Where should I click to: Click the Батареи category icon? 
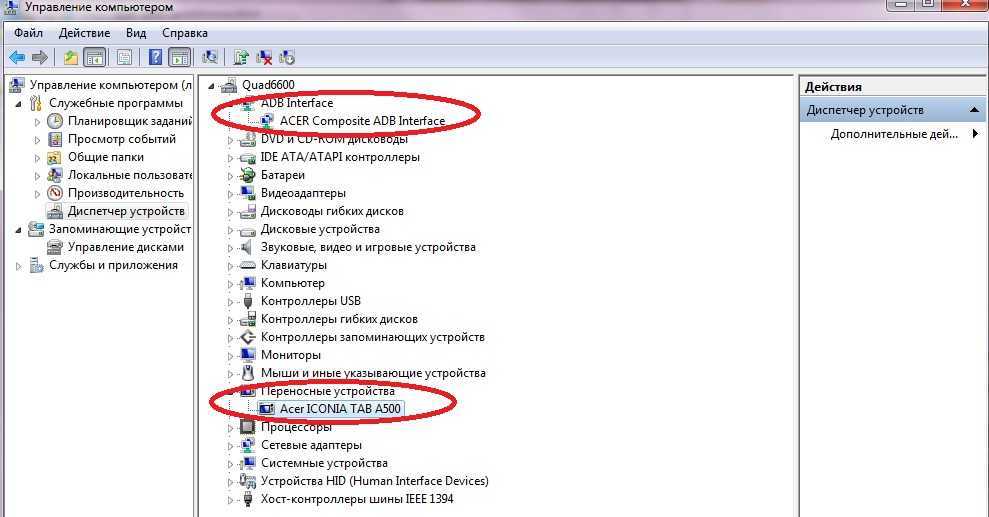pos(248,175)
